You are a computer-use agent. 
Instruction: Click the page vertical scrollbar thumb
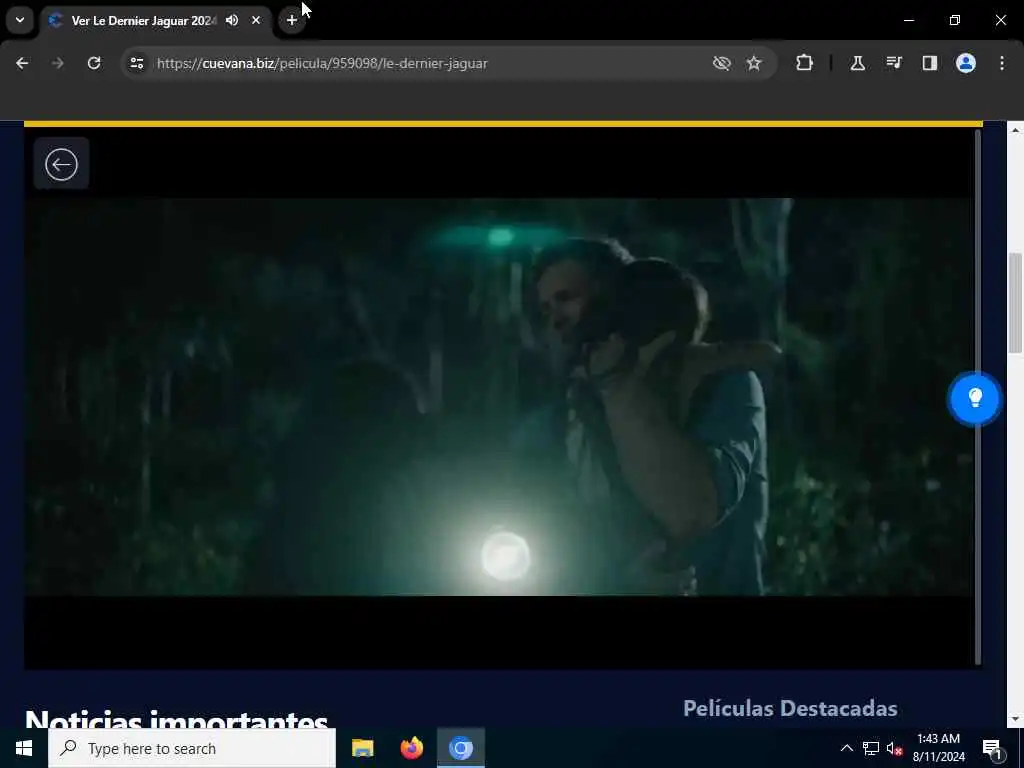(1015, 303)
